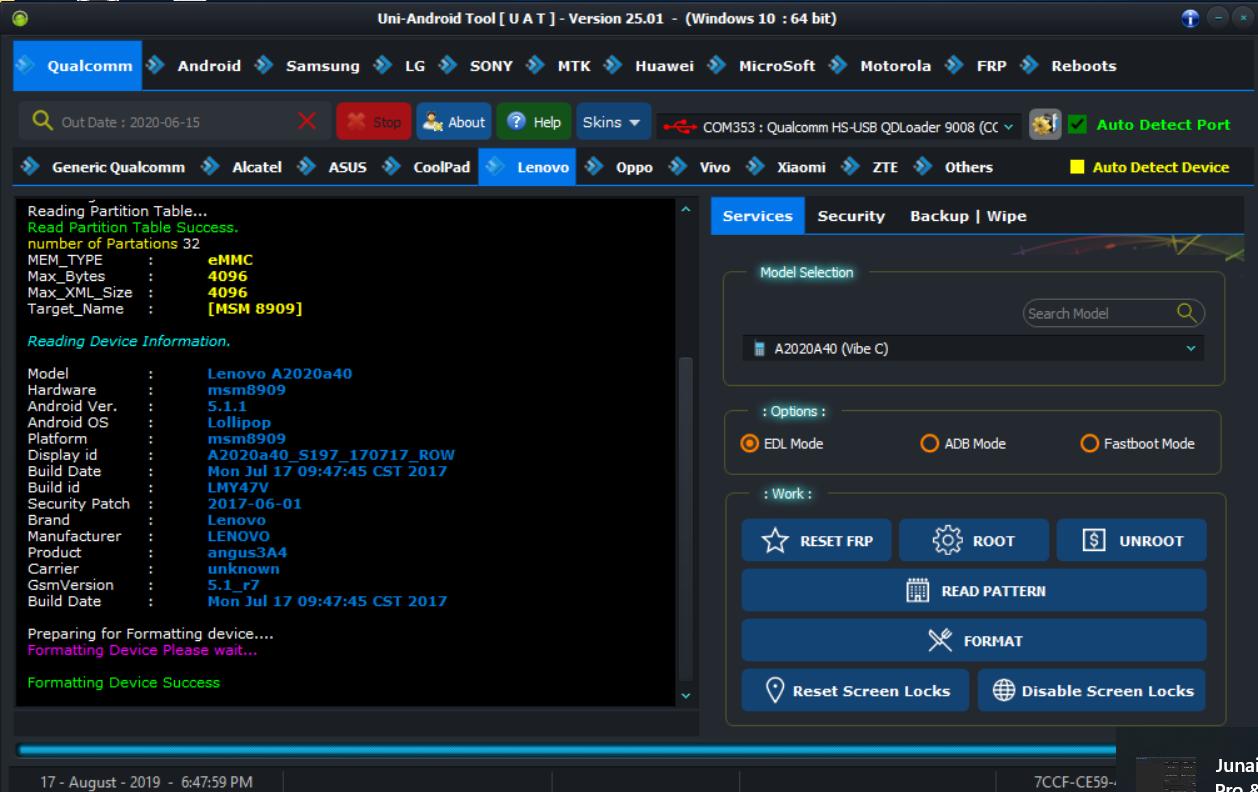Click the Reset Screen Locks button
1258x792 pixels.
tap(855, 690)
